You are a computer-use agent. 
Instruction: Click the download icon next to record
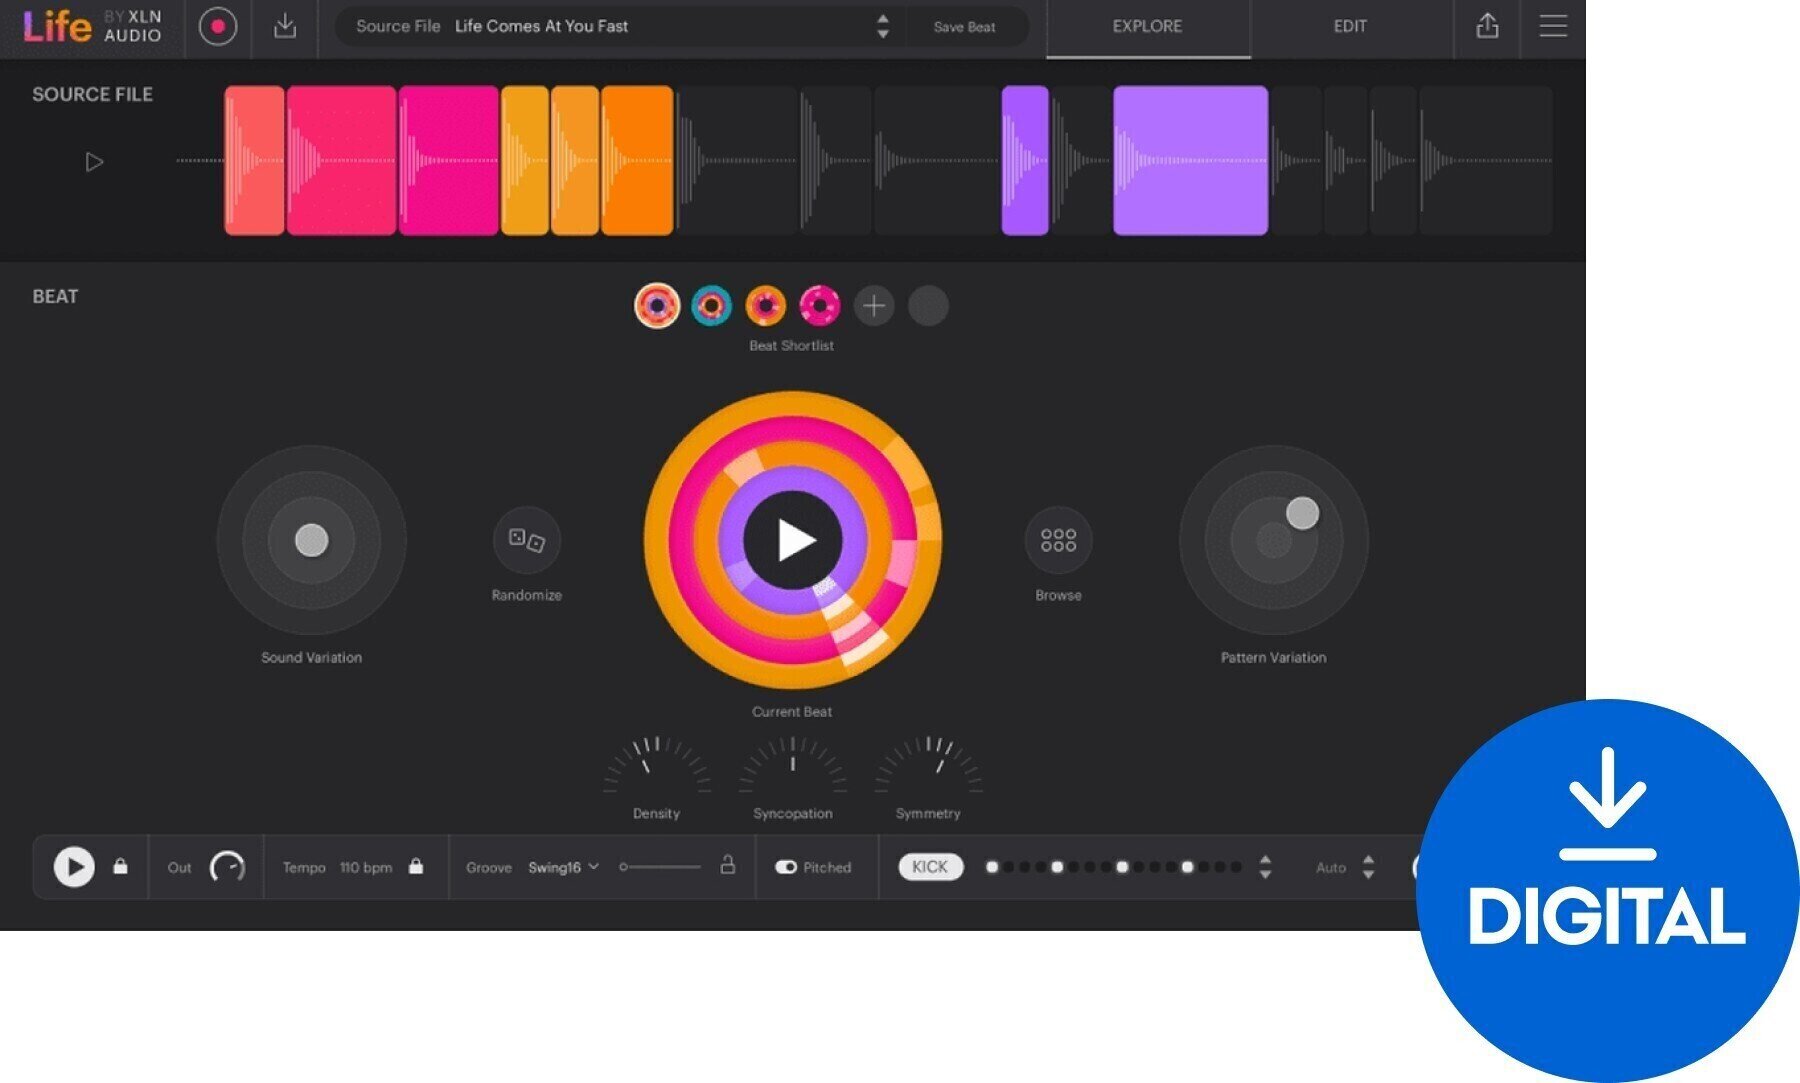tap(287, 28)
